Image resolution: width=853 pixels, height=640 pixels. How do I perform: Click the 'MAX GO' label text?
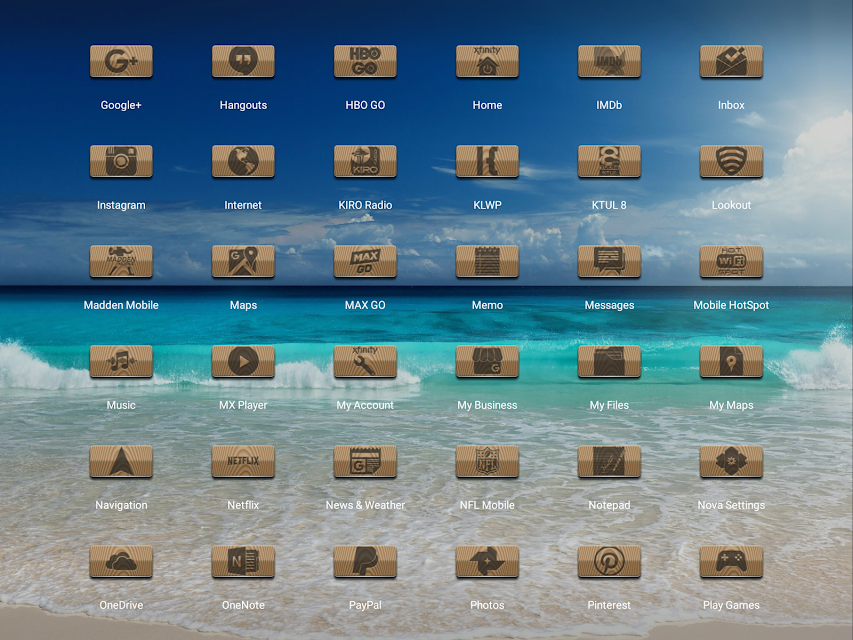click(365, 305)
